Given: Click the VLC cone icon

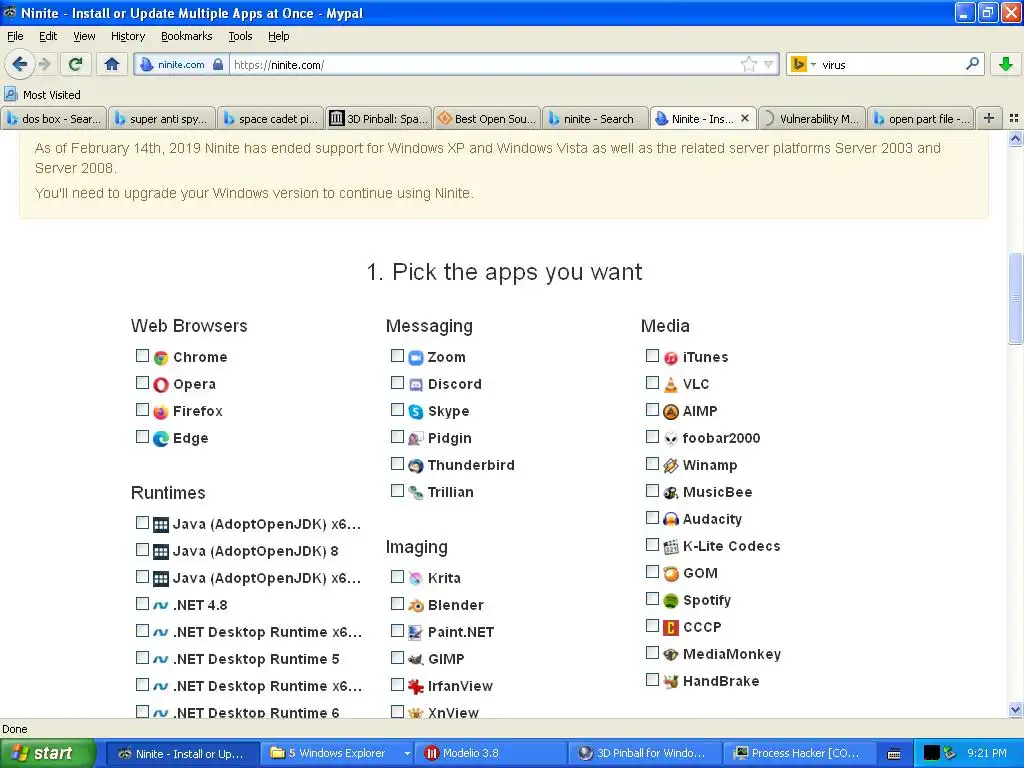Looking at the screenshot, I should click(671, 385).
